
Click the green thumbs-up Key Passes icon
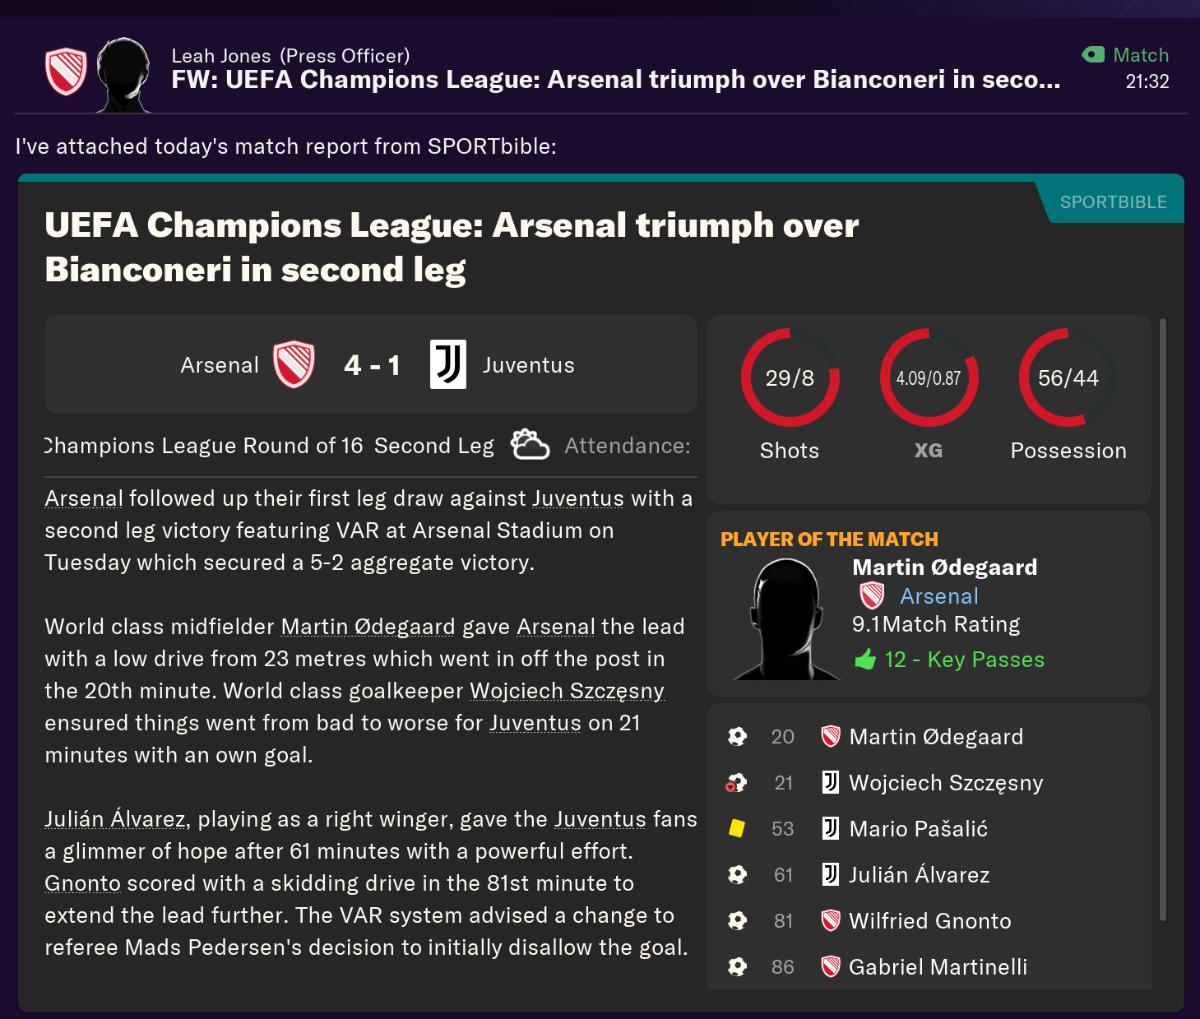point(865,660)
